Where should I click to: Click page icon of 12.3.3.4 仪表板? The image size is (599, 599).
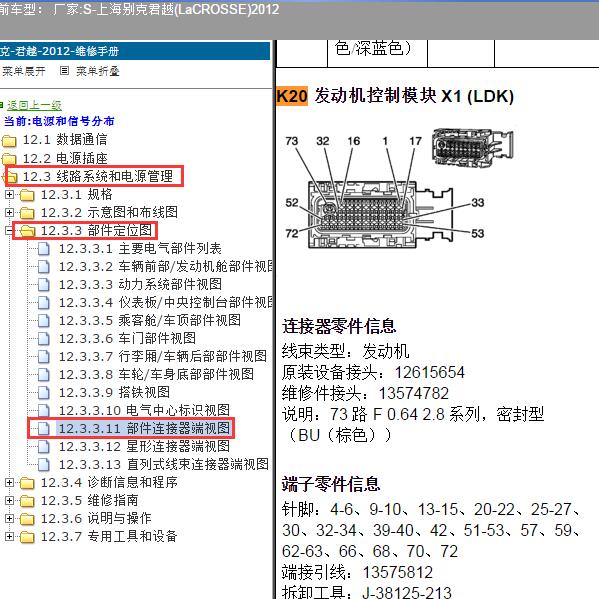point(44,303)
